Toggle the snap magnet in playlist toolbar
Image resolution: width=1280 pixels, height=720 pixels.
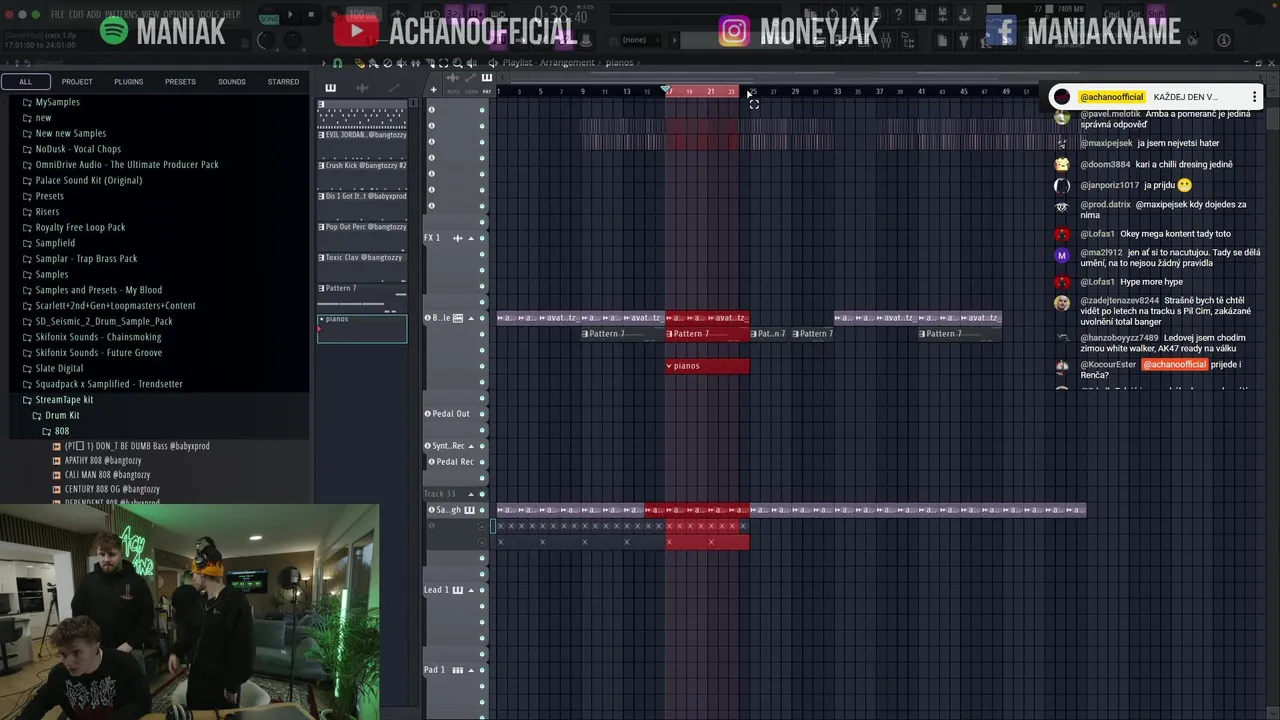pyautogui.click(x=337, y=63)
